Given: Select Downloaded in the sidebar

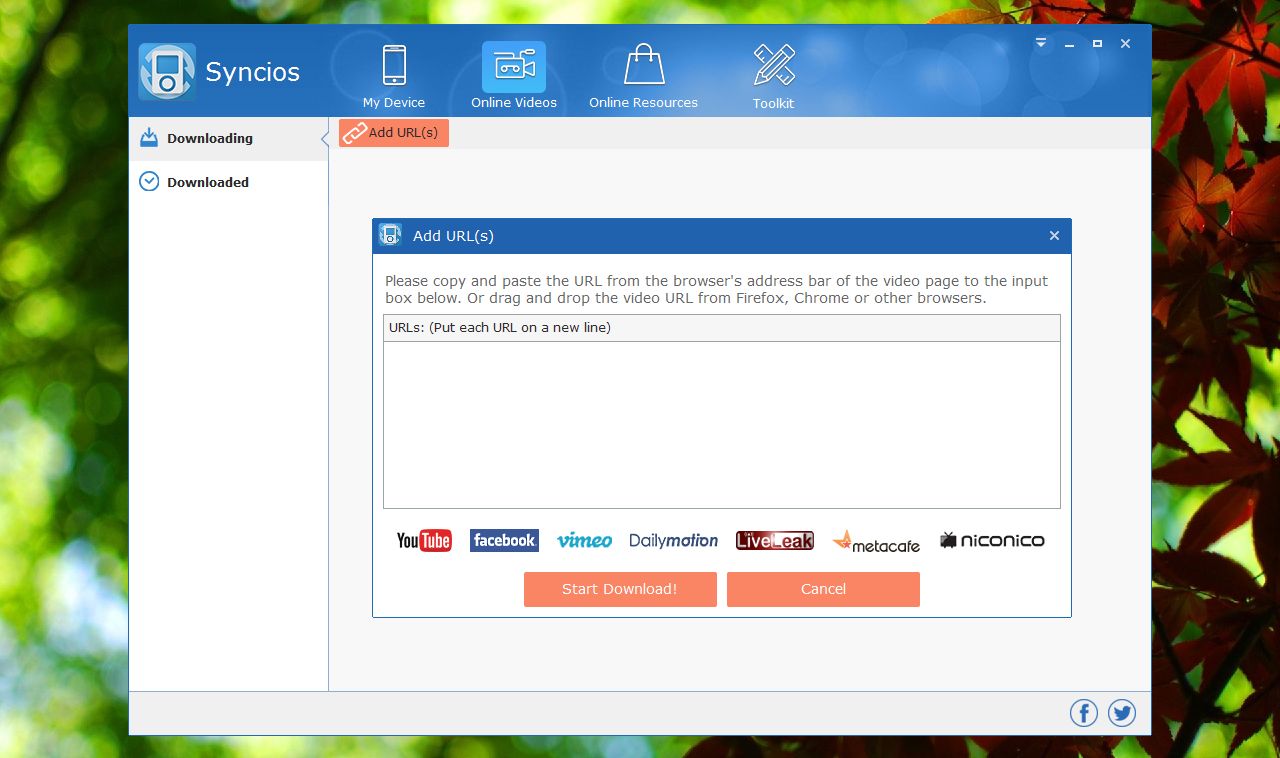Looking at the screenshot, I should pyautogui.click(x=229, y=182).
